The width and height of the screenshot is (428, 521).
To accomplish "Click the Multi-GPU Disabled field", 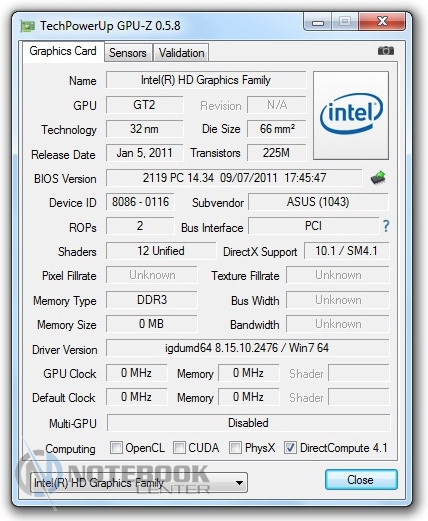I will pyautogui.click(x=248, y=423).
